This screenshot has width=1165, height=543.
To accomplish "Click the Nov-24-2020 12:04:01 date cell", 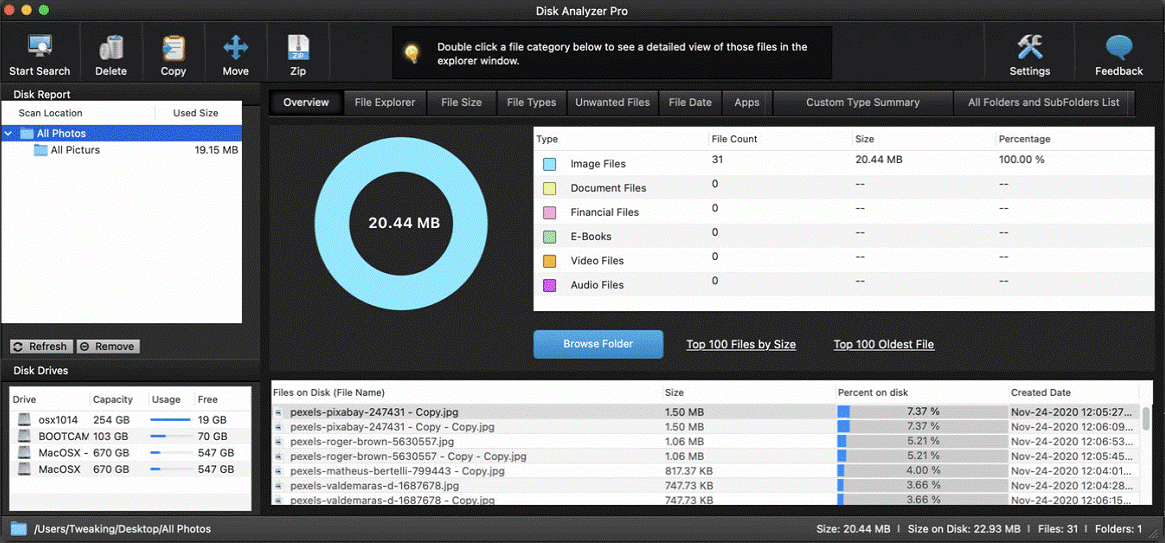I will click(1073, 471).
